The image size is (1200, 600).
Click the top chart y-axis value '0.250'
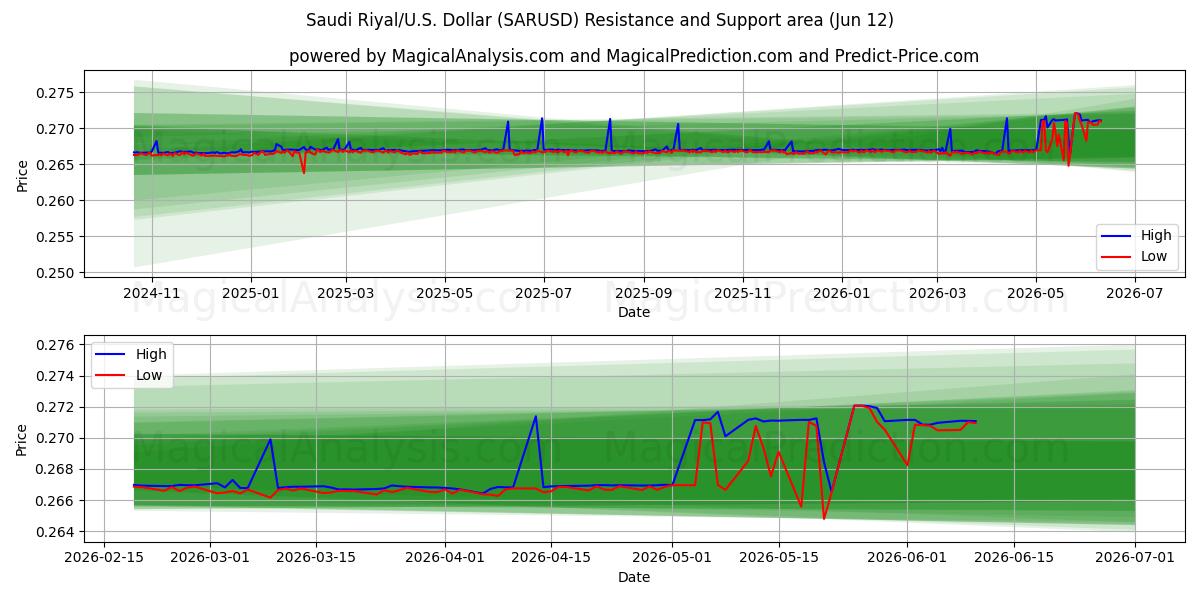tap(57, 273)
